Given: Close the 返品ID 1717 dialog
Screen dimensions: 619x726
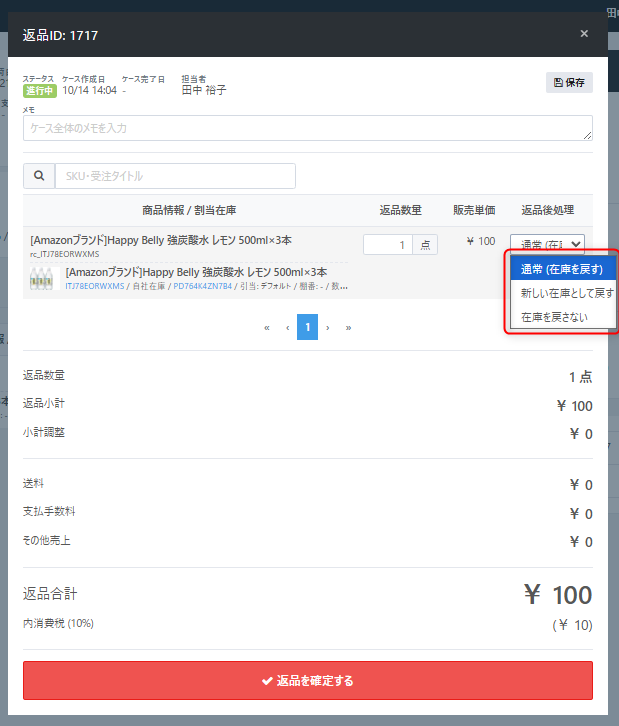Looking at the screenshot, I should (x=584, y=34).
